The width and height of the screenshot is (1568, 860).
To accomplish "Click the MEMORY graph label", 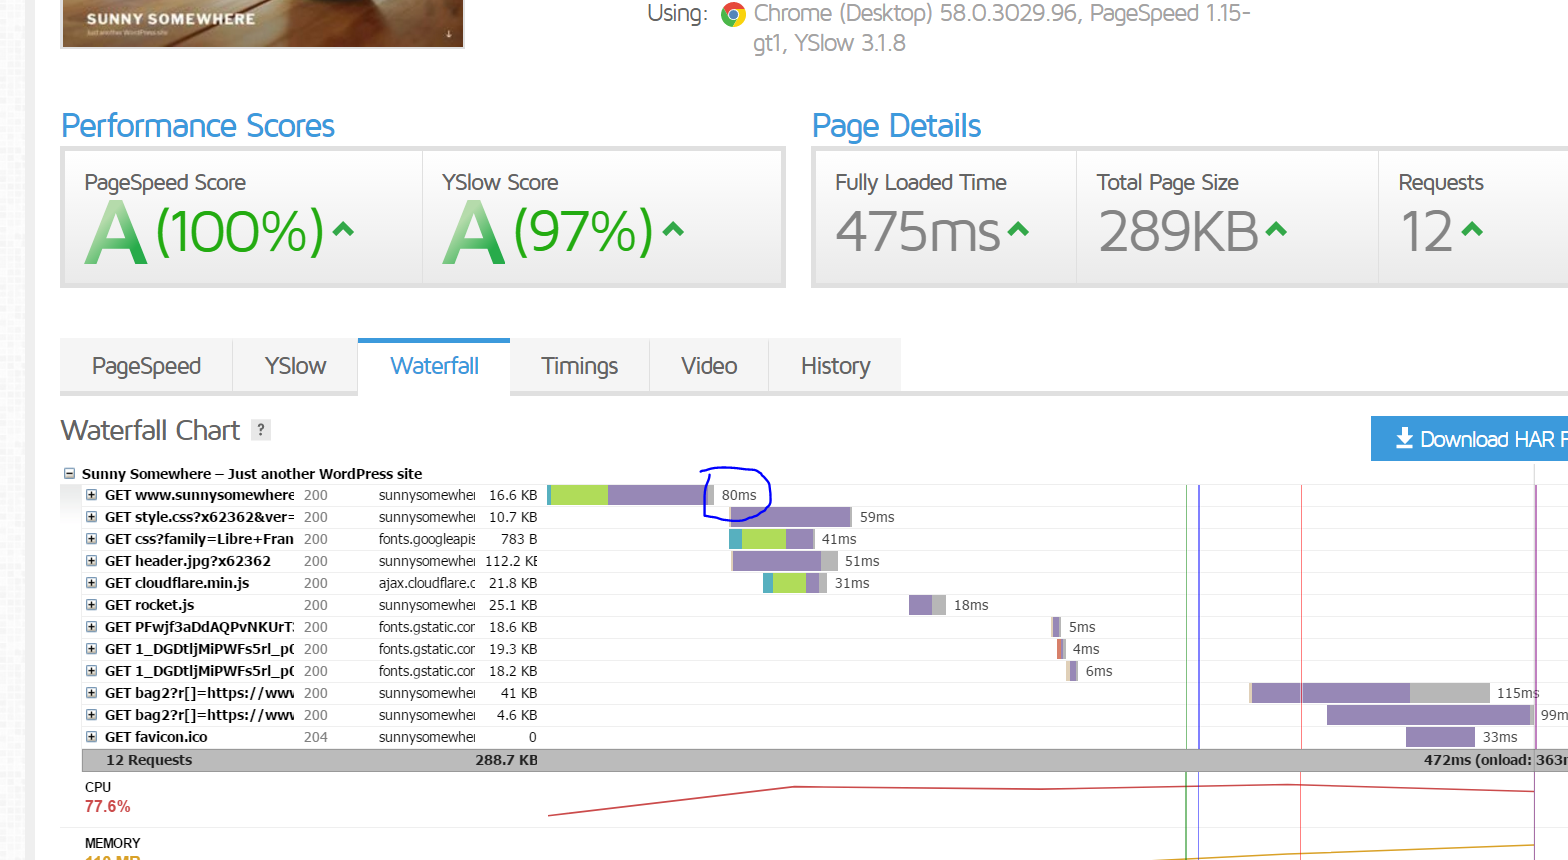I will [x=112, y=843].
